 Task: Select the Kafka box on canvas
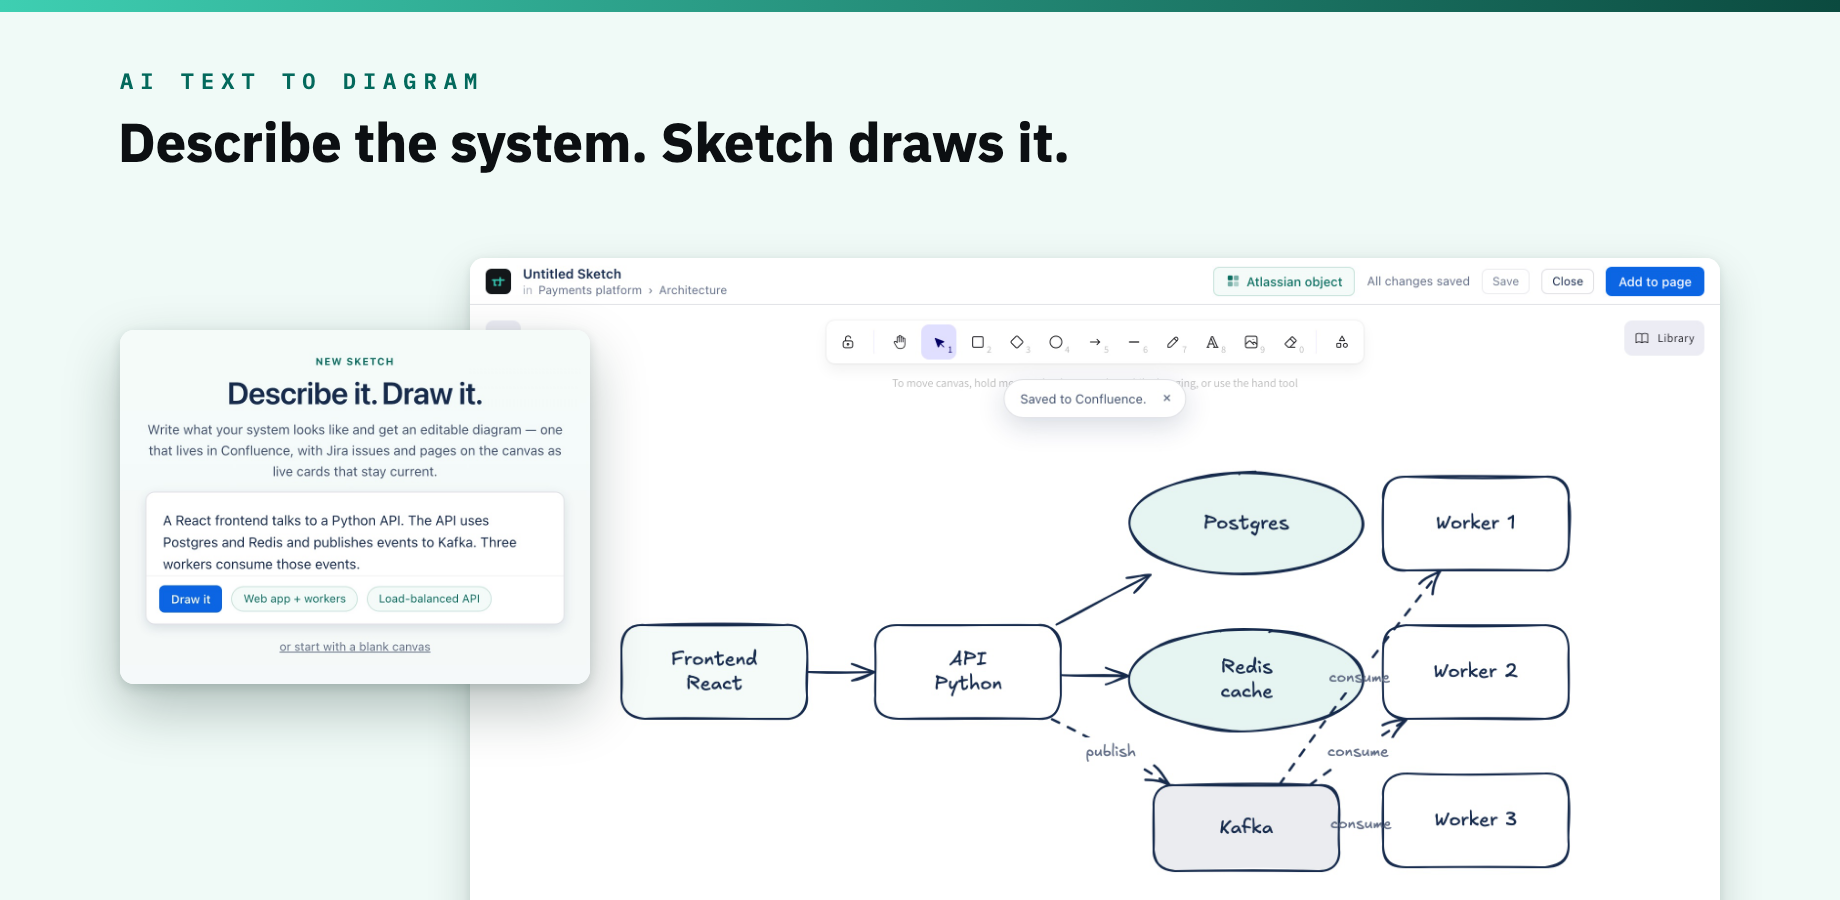click(1246, 827)
